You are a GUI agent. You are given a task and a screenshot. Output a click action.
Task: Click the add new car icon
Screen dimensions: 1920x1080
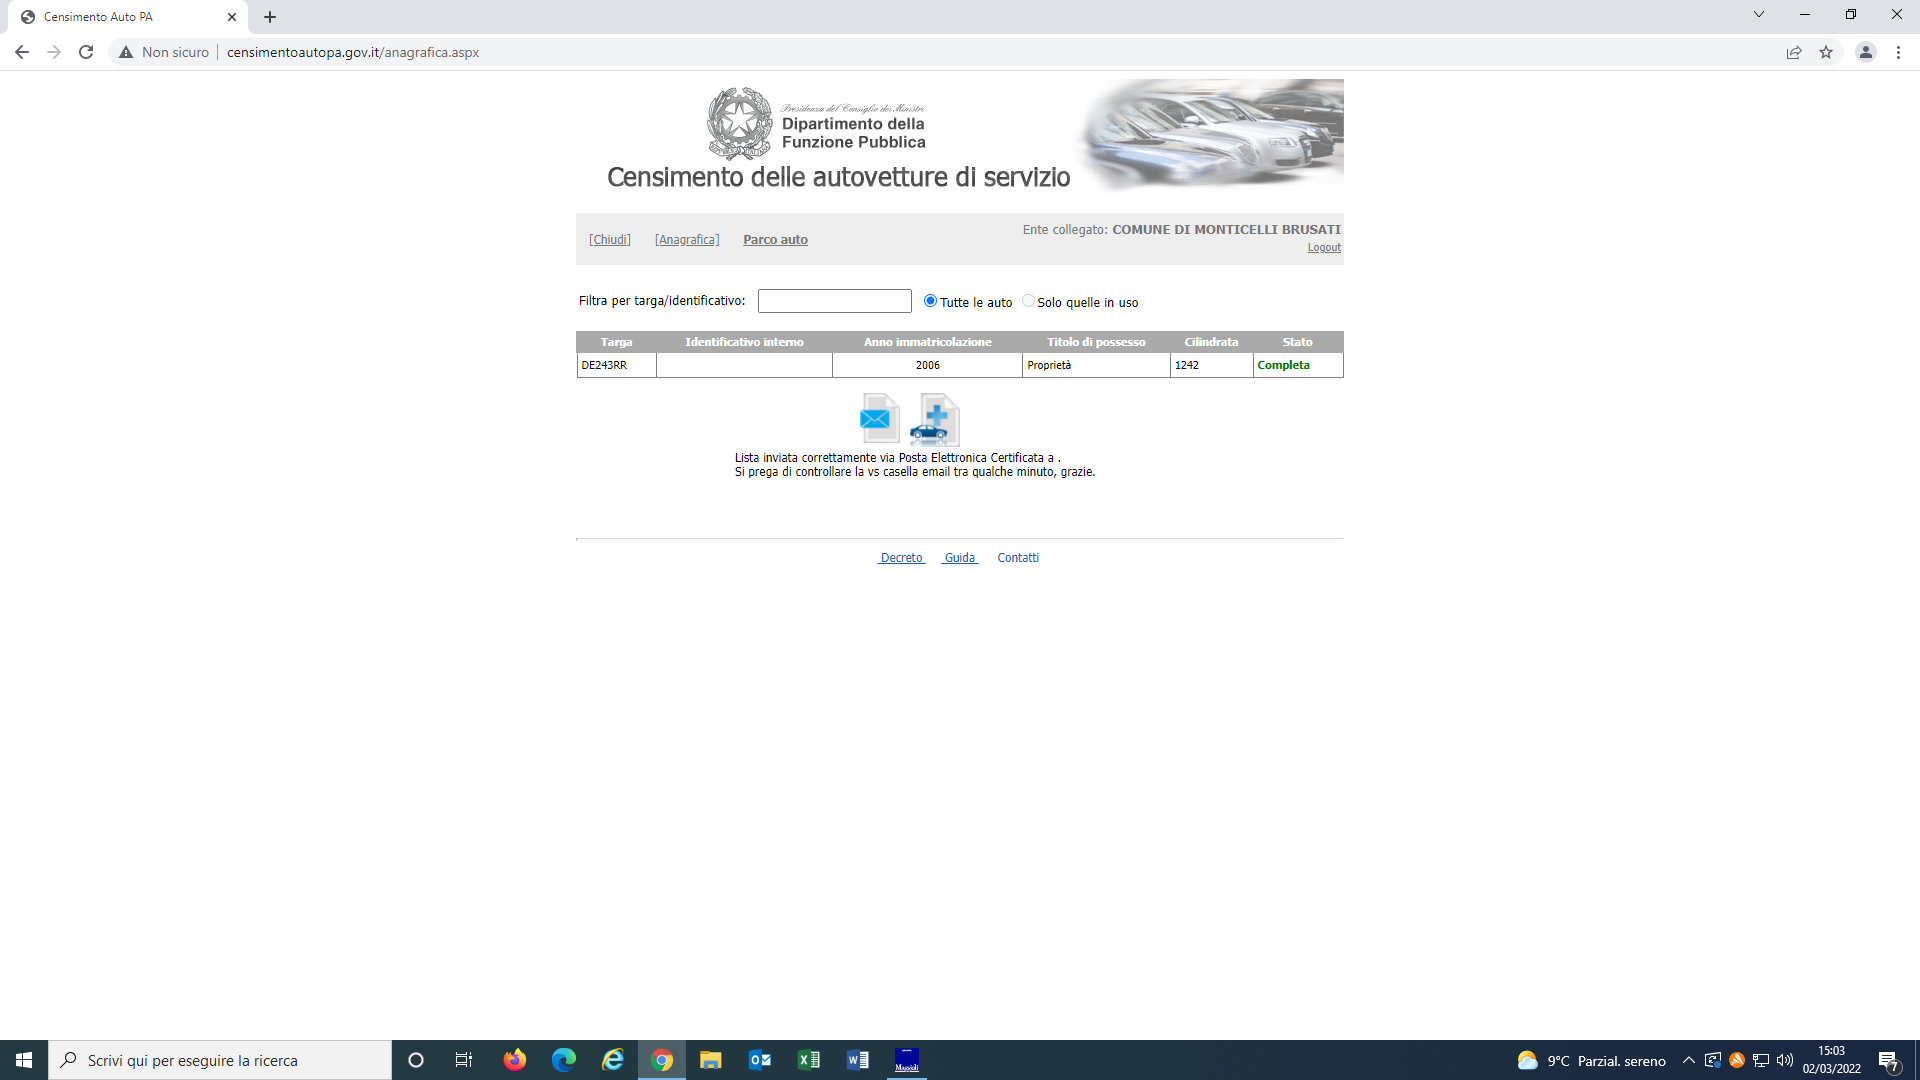click(x=935, y=419)
